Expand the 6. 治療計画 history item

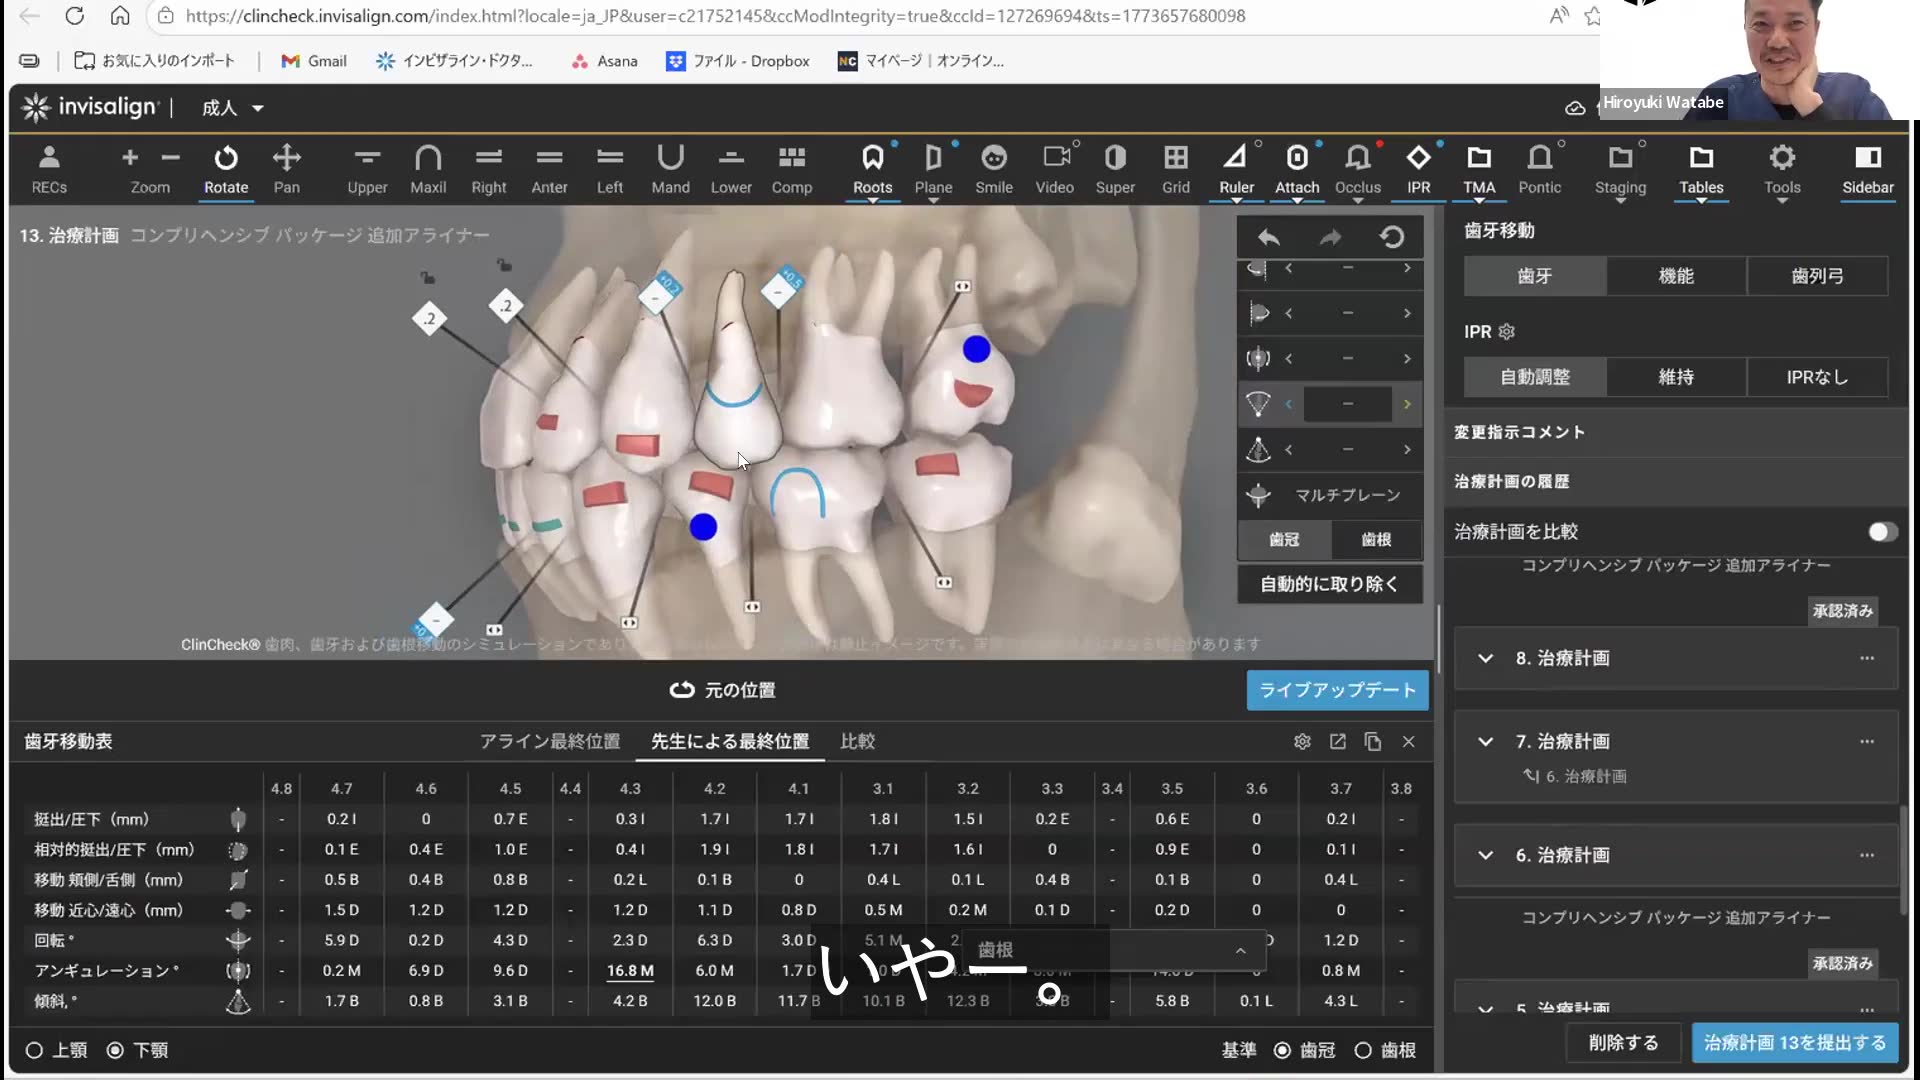click(x=1486, y=855)
